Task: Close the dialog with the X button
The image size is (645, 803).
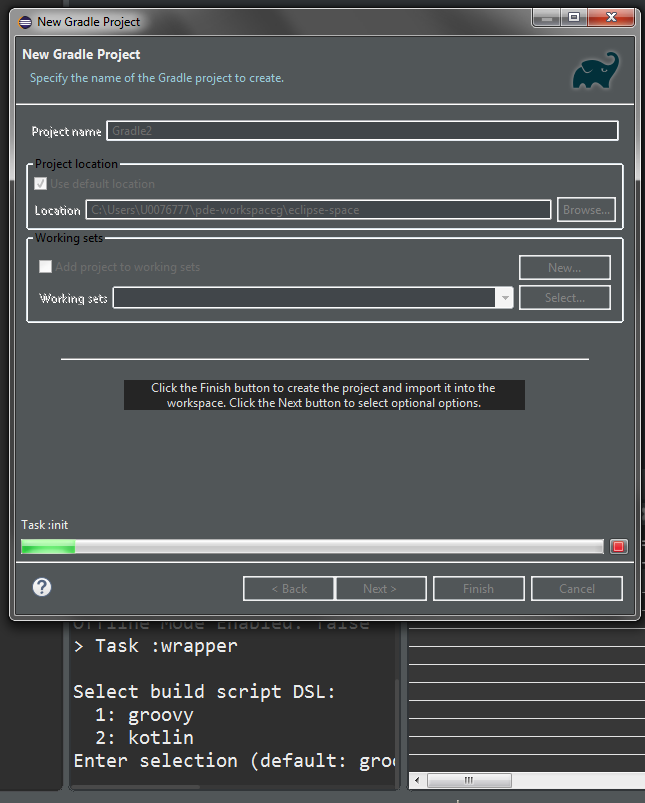Action: click(611, 18)
